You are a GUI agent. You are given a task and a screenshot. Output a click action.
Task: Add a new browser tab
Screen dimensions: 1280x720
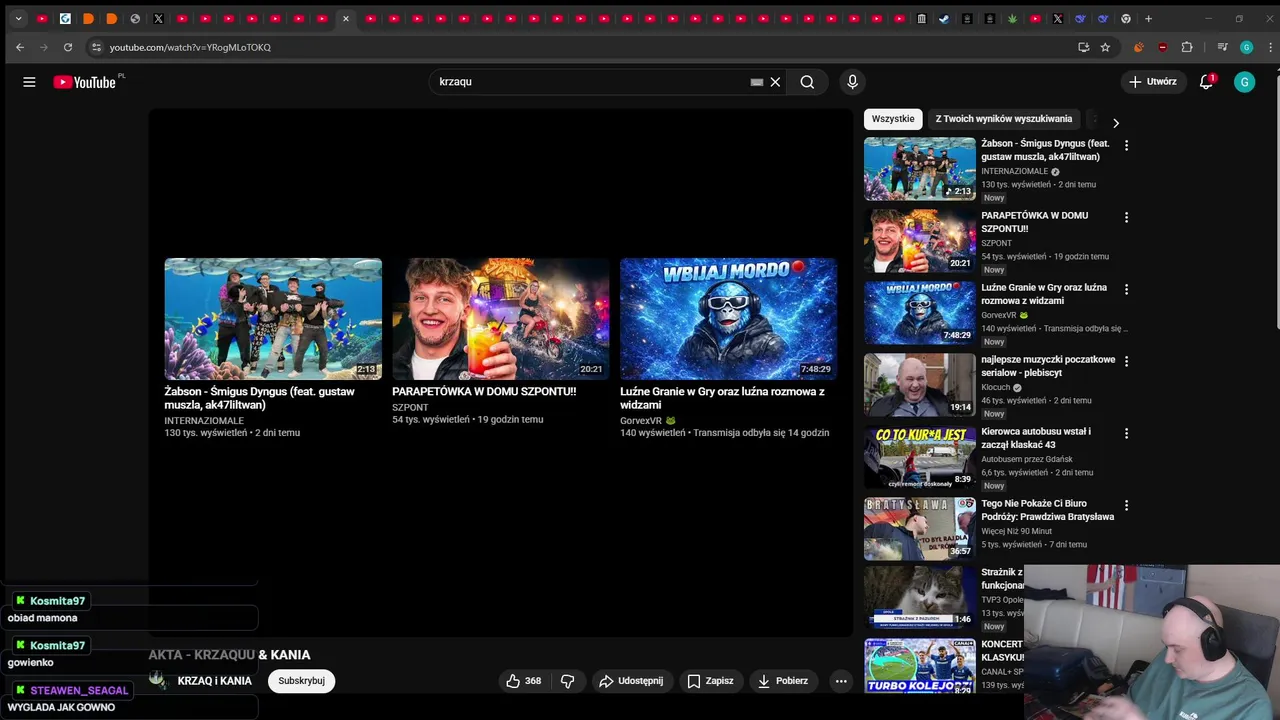point(1148,18)
